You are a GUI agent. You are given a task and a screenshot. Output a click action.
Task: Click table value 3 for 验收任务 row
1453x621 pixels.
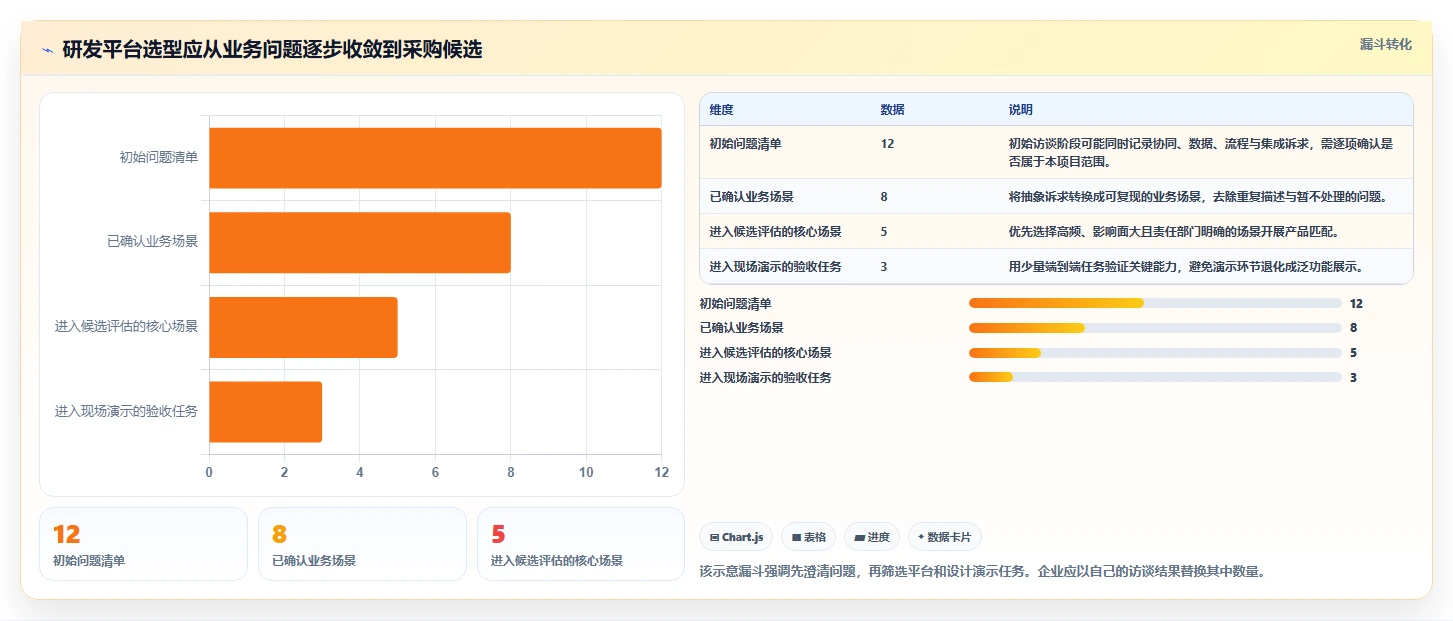coord(884,267)
